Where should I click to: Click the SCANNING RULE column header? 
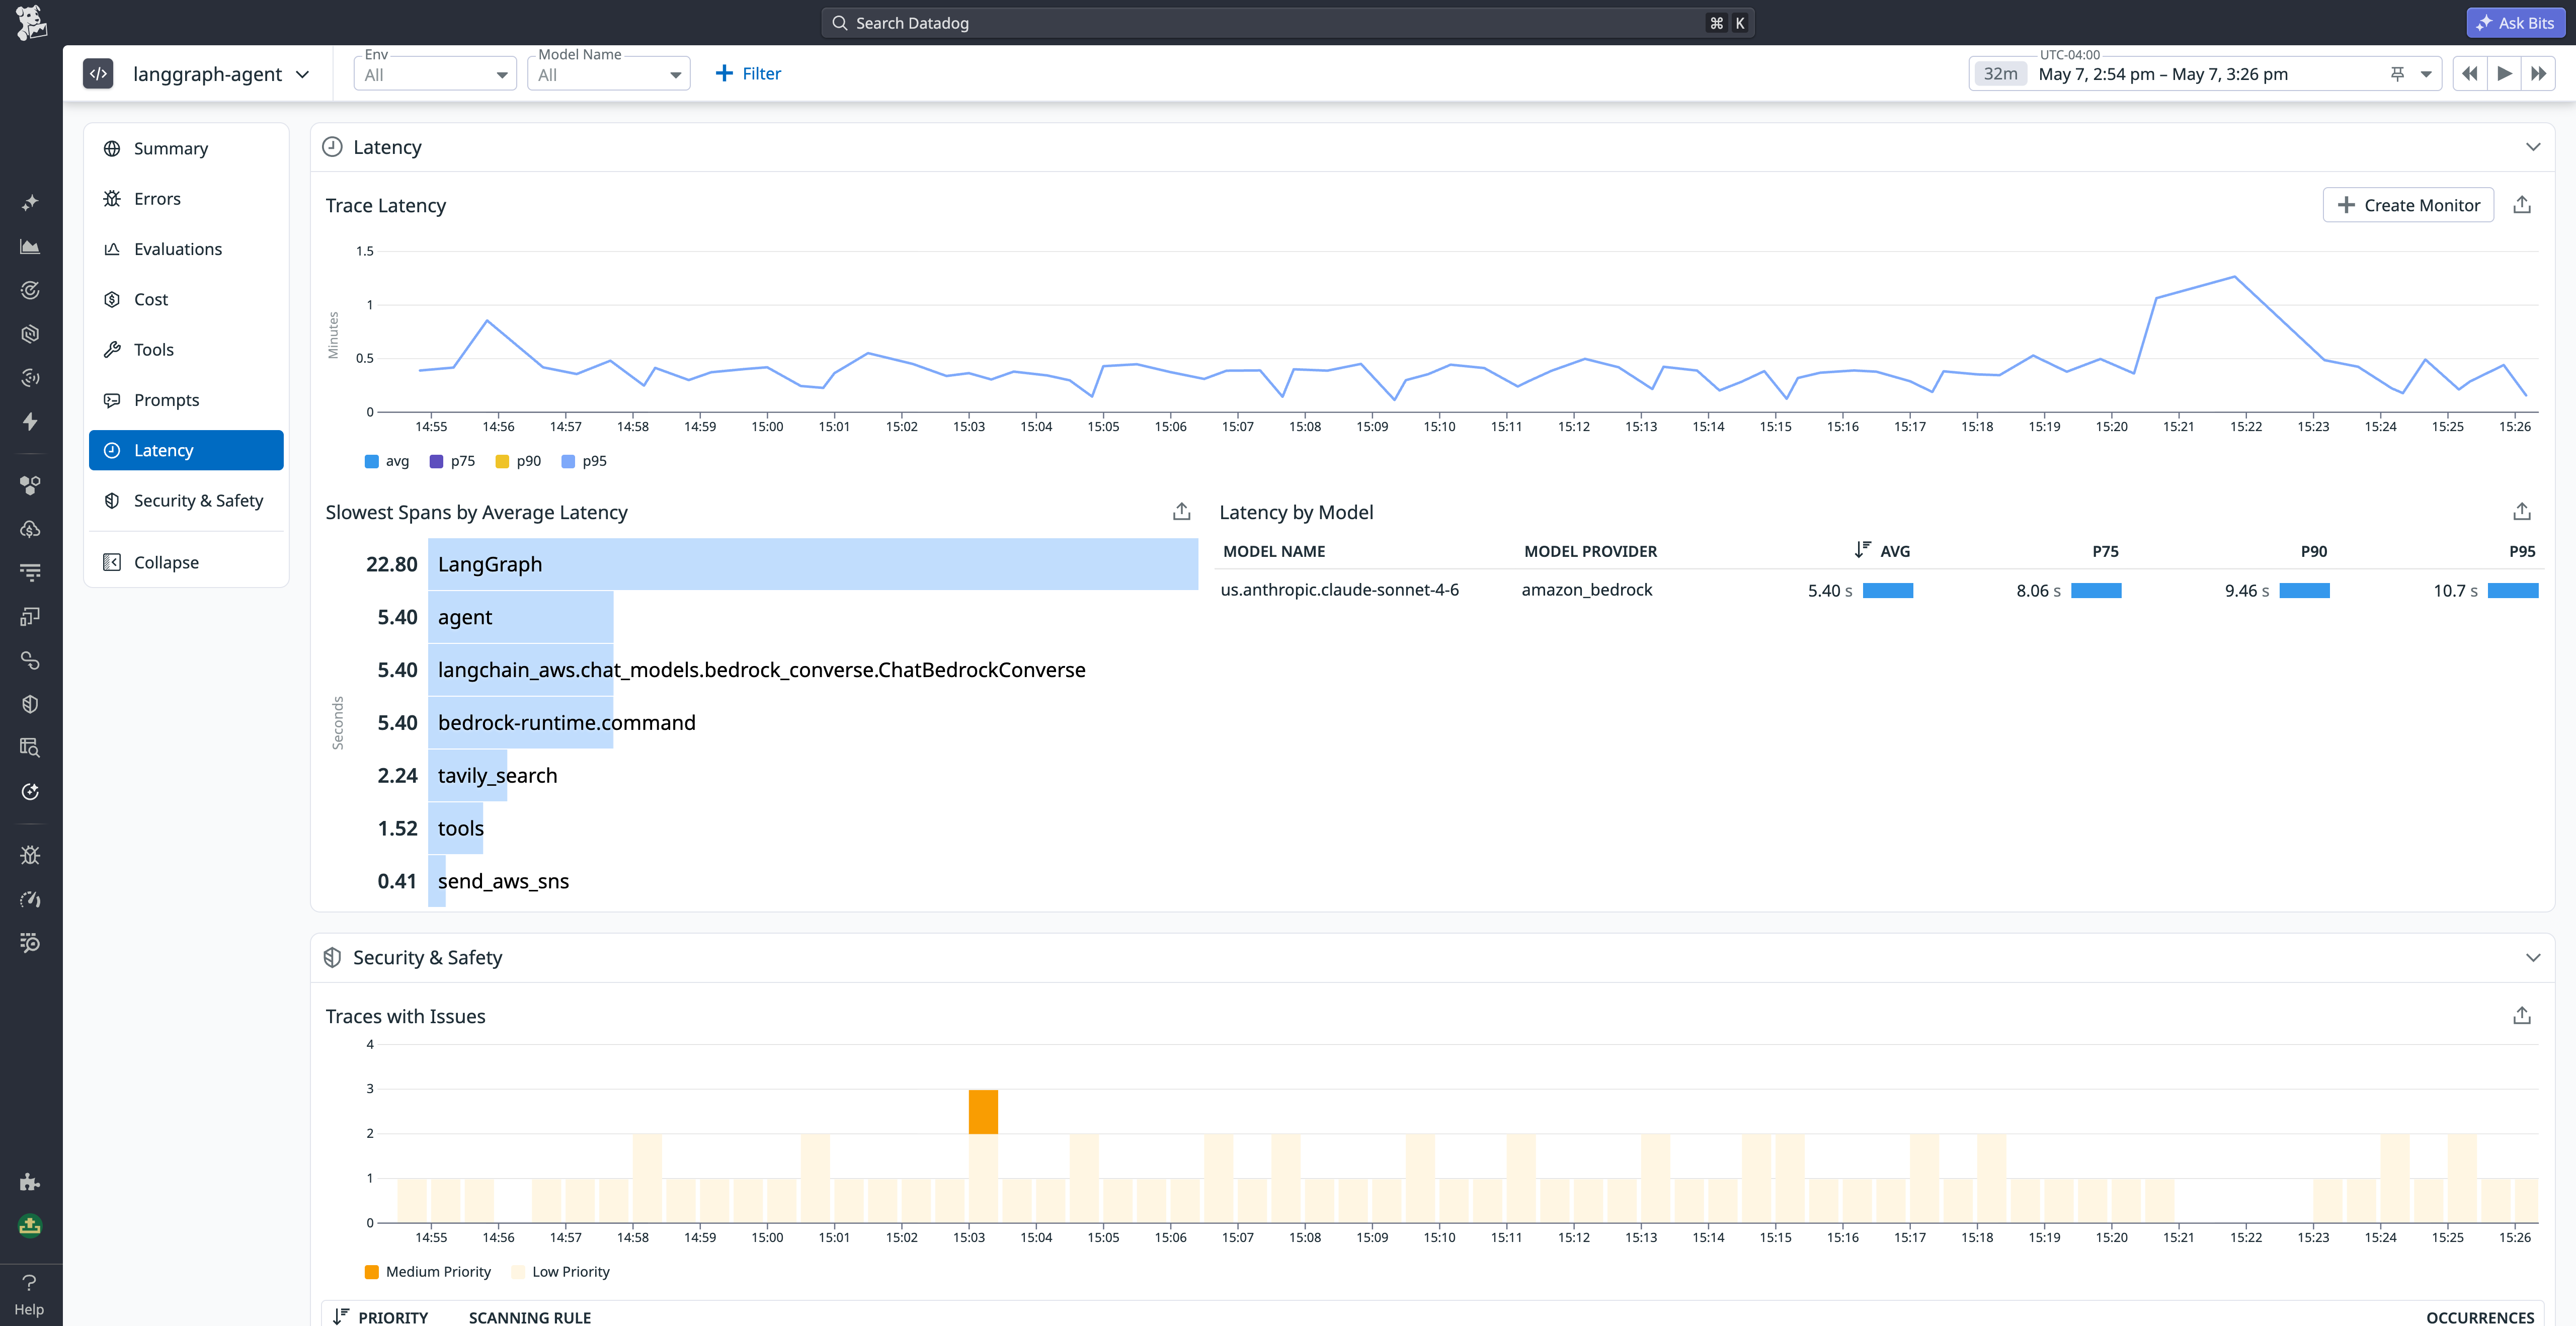point(530,1317)
